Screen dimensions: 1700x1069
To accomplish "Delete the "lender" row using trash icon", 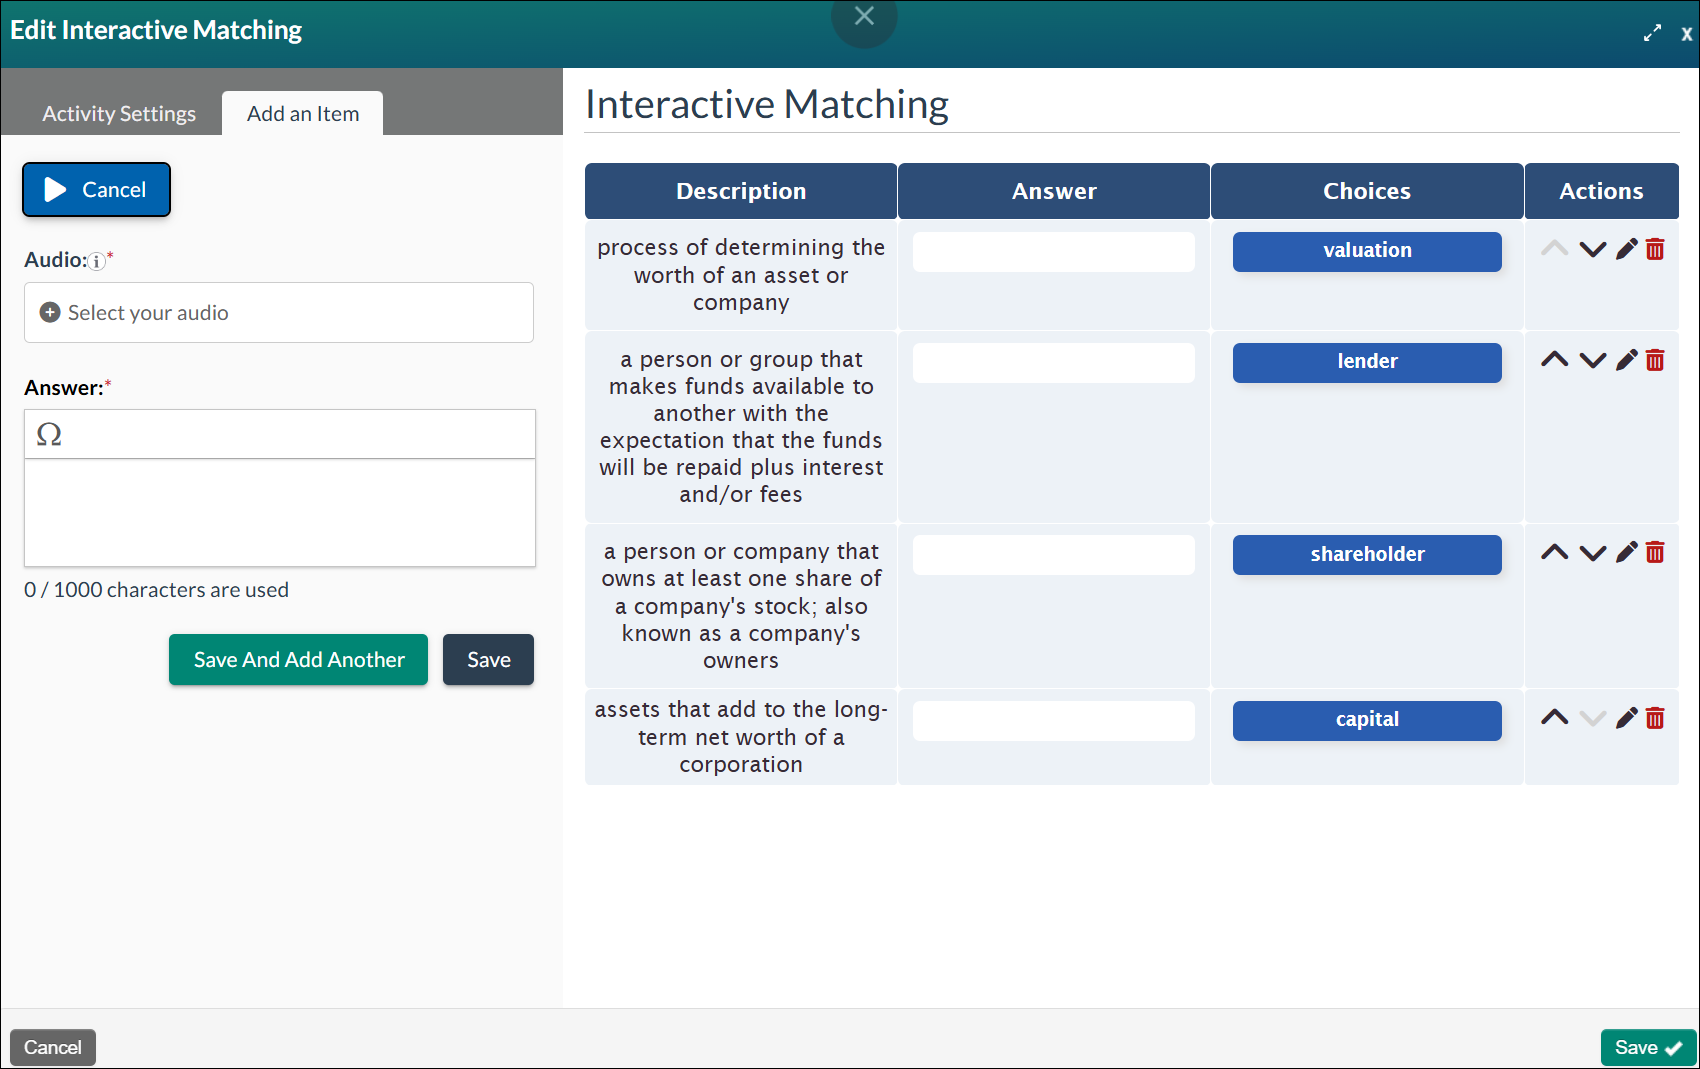I will 1656,359.
